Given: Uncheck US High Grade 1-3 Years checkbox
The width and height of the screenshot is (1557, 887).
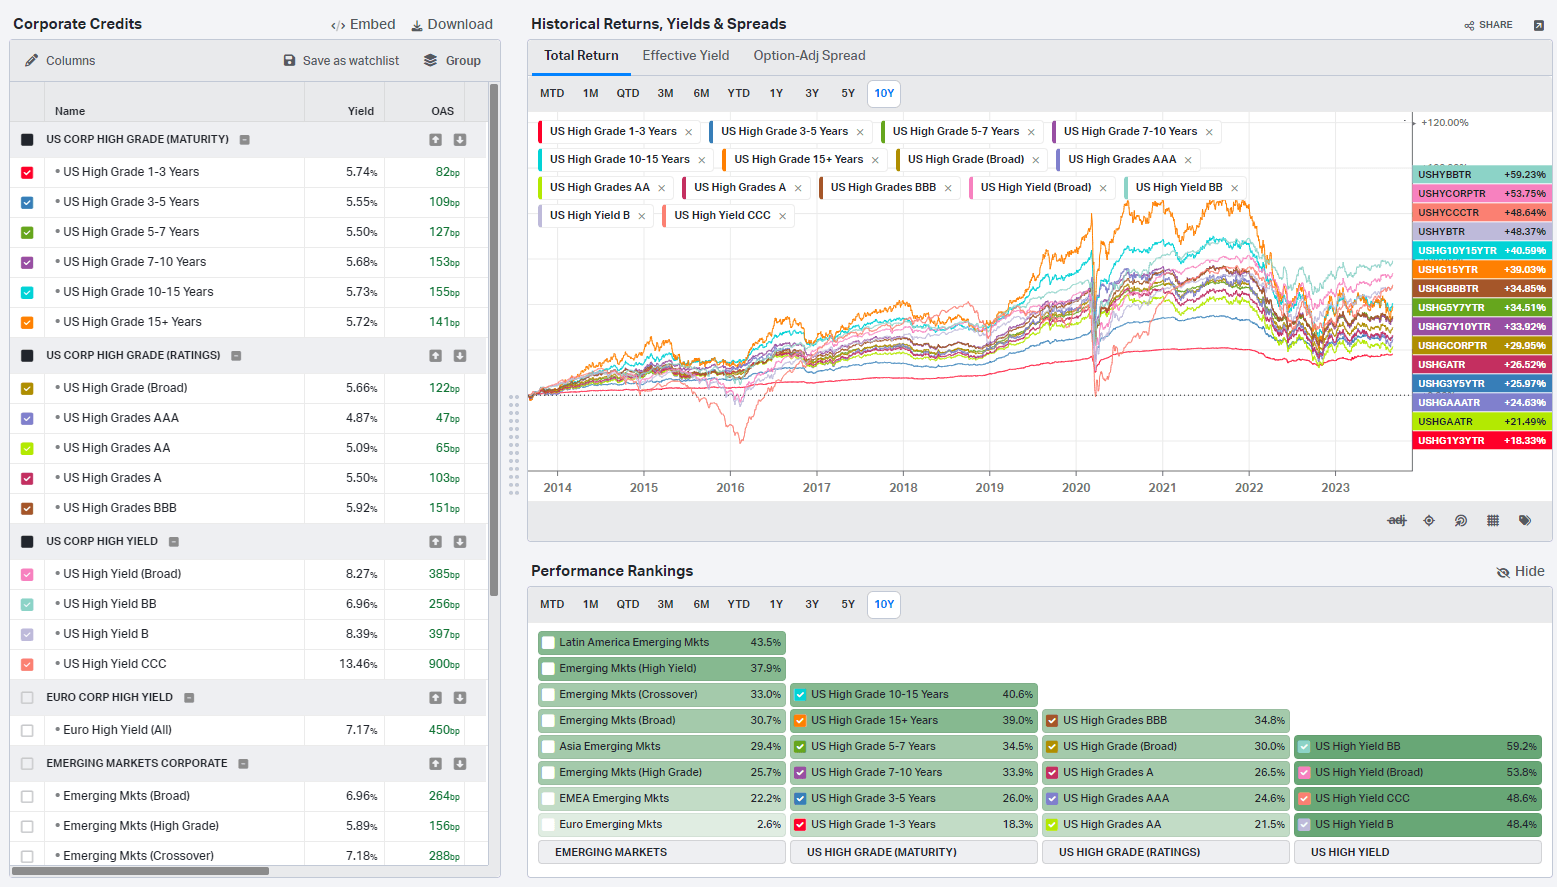Looking at the screenshot, I should [27, 172].
